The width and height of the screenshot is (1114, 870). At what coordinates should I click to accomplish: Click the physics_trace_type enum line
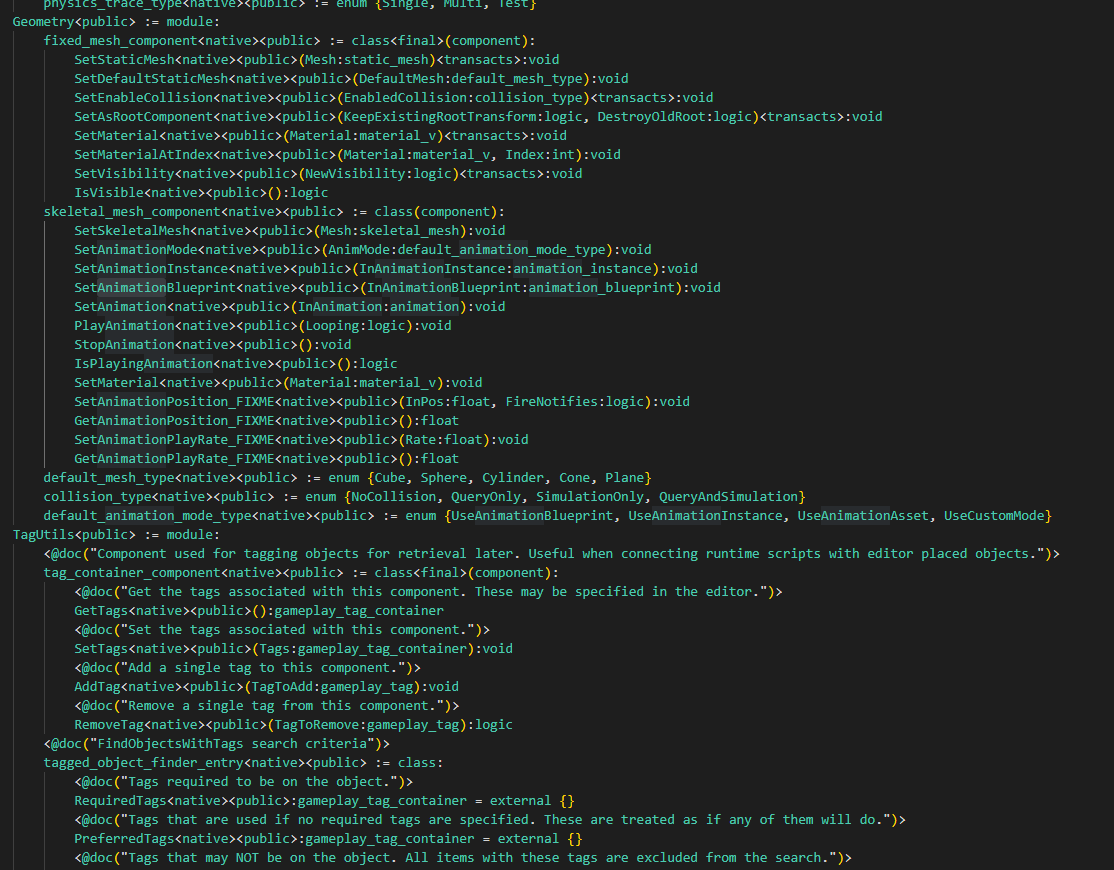290,4
